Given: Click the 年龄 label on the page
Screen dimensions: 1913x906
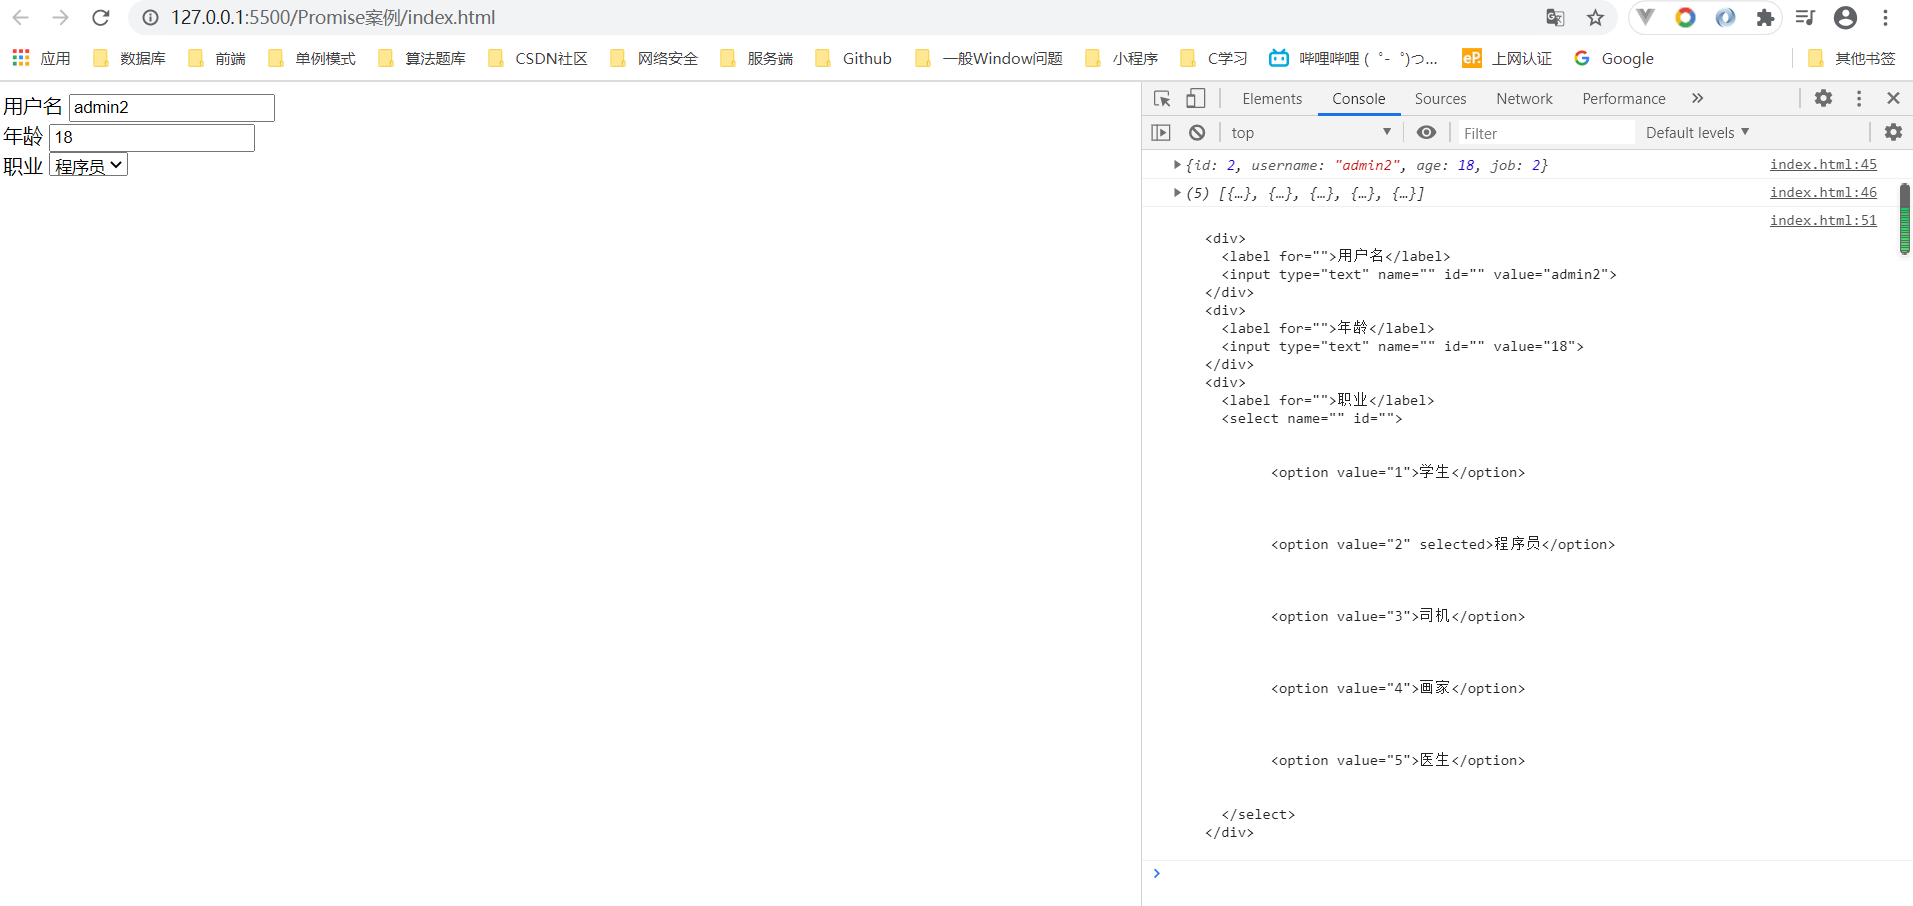Looking at the screenshot, I should click(23, 137).
